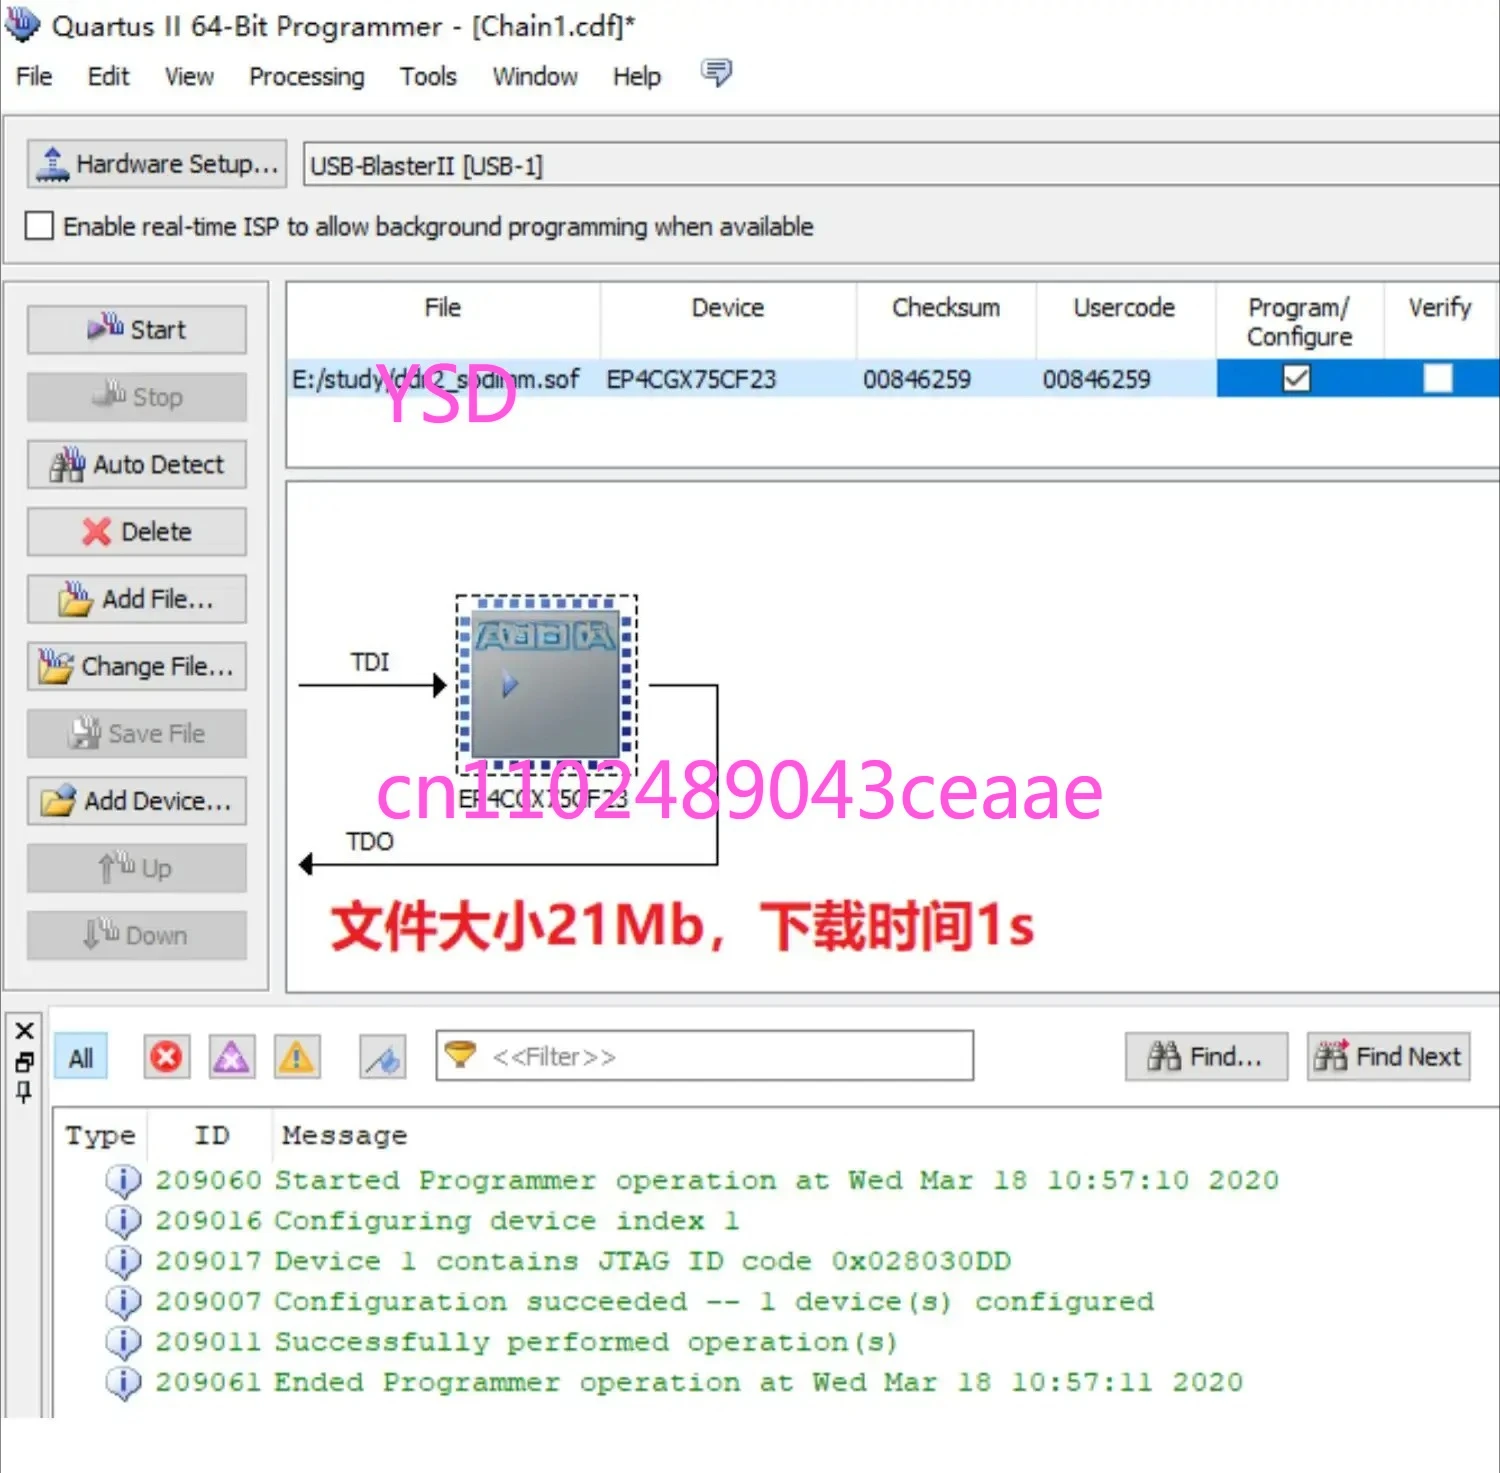Screen dimensions: 1500x1473
Task: Click the Message column header
Action: (x=344, y=1136)
